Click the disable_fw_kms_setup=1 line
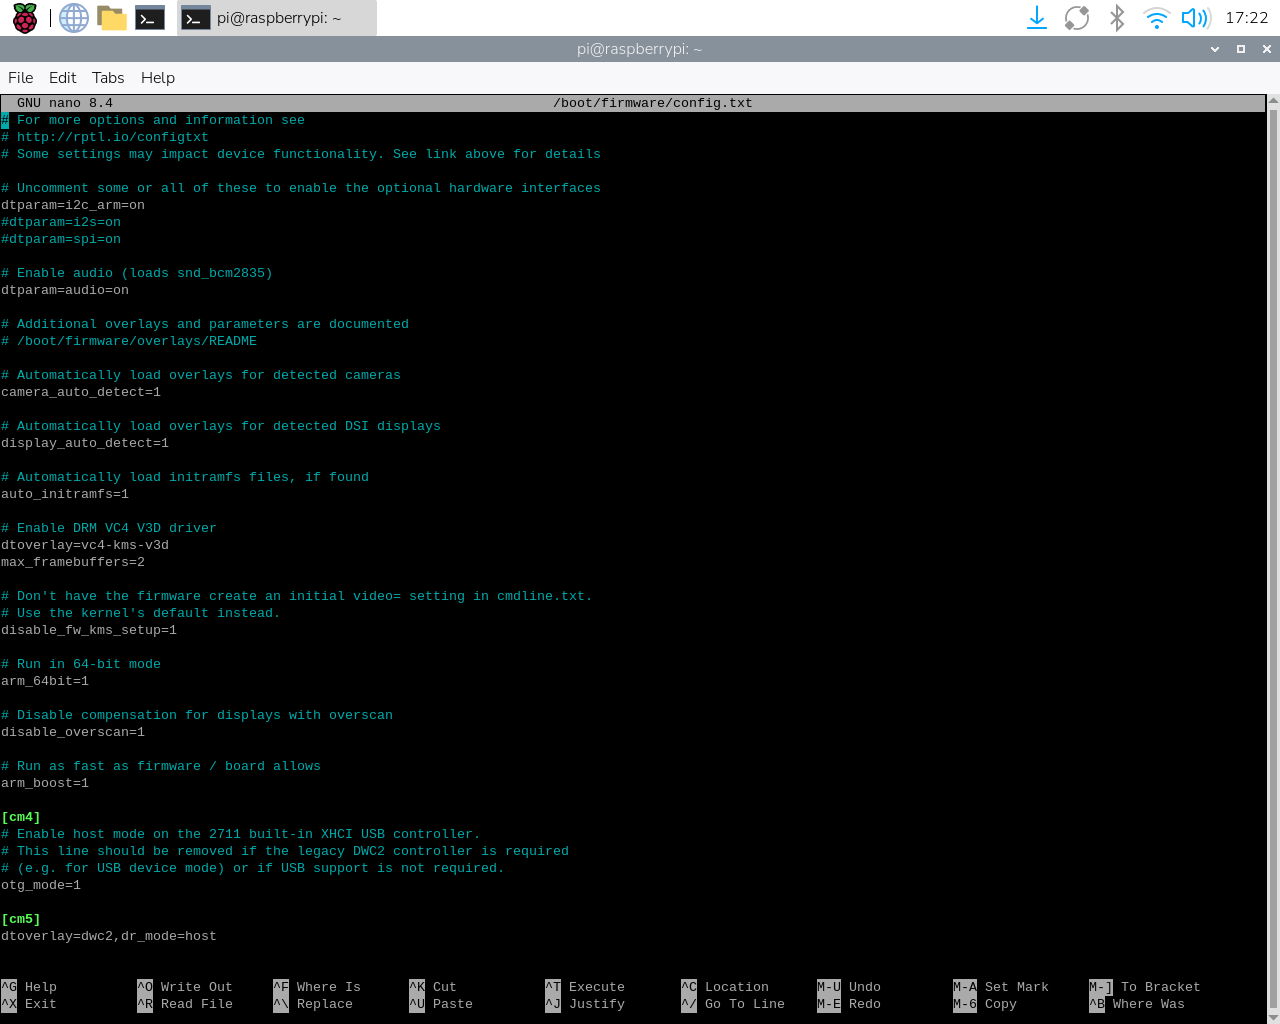Image resolution: width=1280 pixels, height=1024 pixels. point(89,630)
